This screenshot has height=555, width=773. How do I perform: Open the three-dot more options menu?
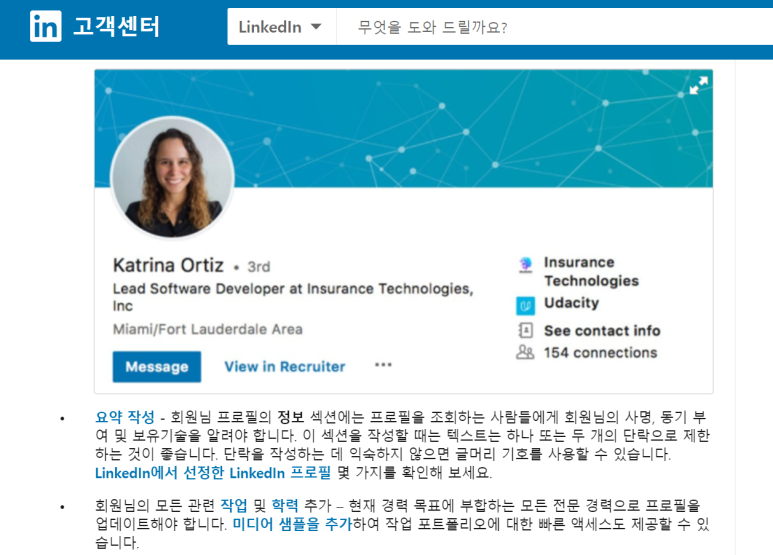(383, 365)
